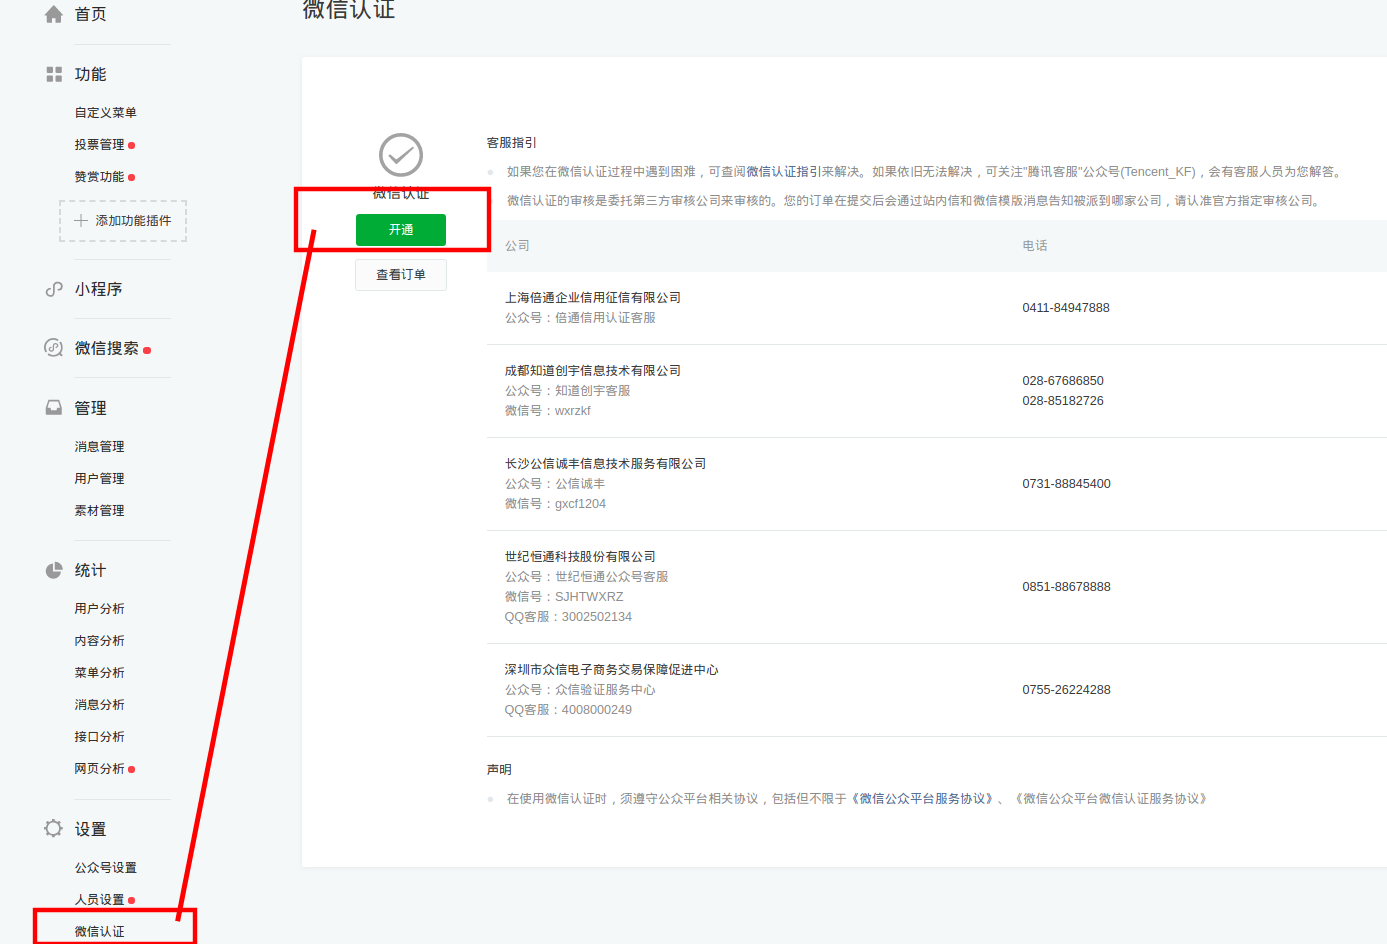Click the 管理 section heading

coord(90,408)
